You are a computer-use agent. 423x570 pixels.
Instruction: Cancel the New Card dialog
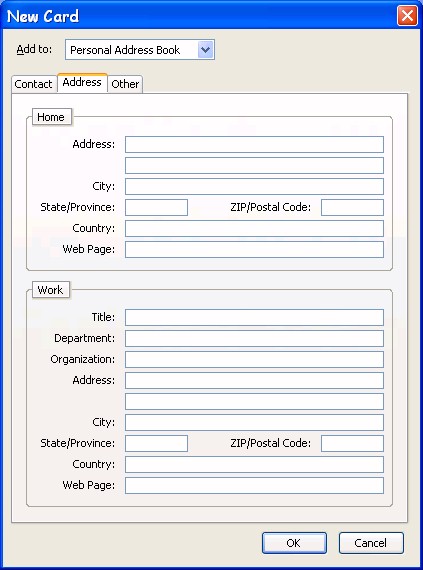(371, 543)
